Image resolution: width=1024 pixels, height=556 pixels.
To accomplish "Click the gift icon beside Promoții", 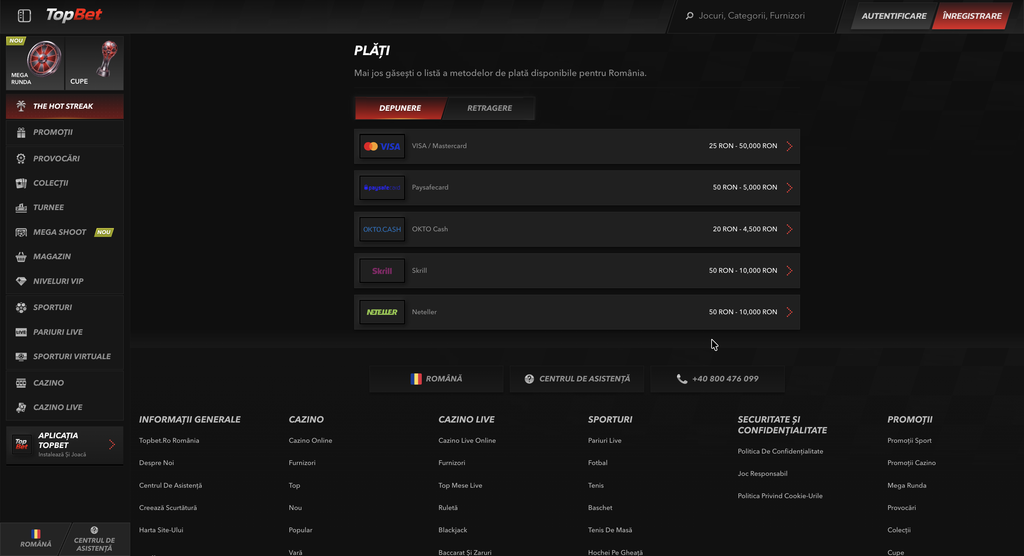I will 21,132.
